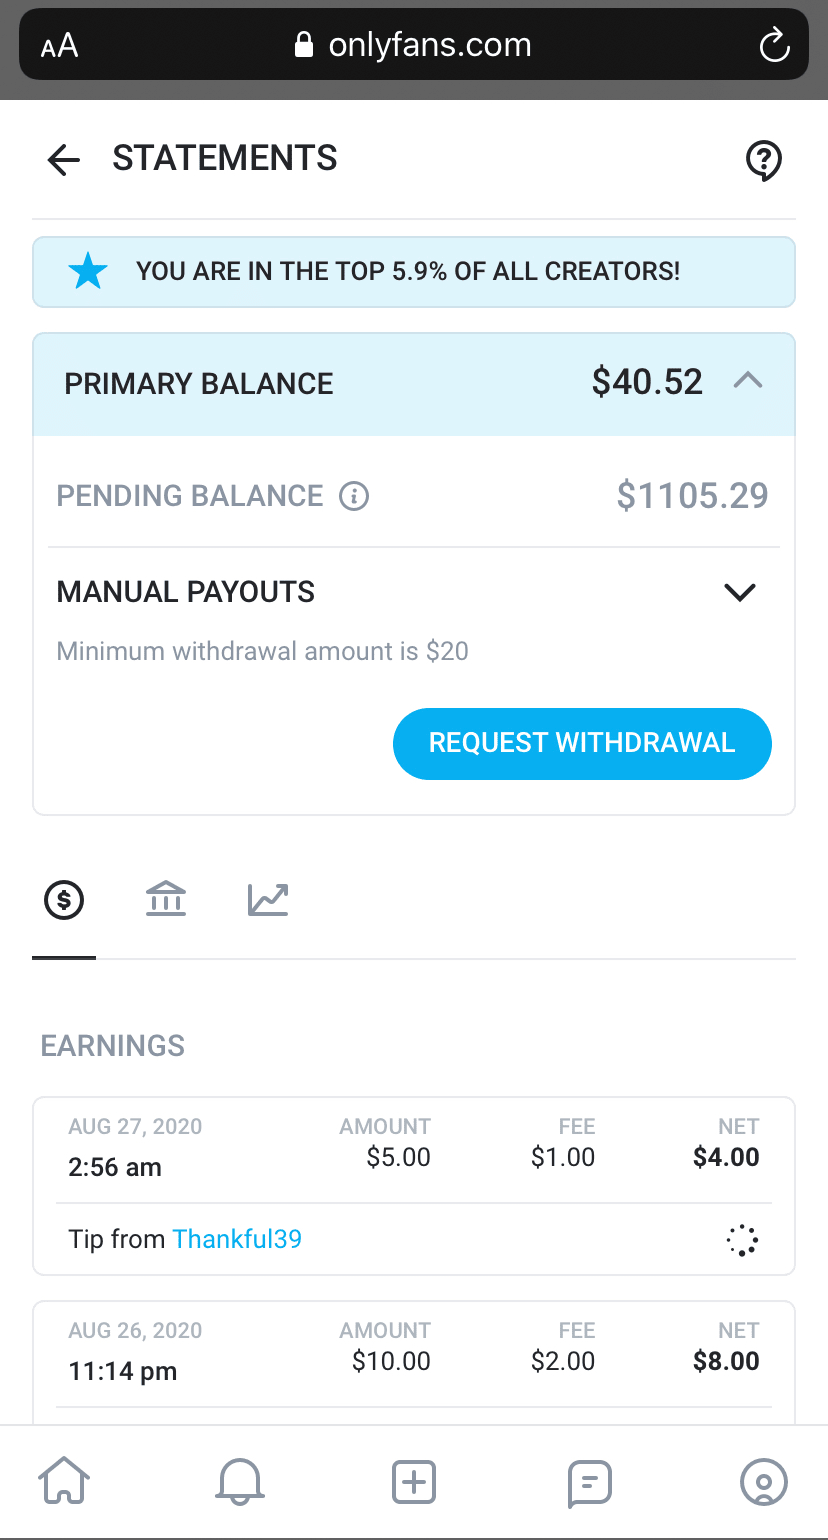Collapse the Primary Balance section

coord(748,381)
